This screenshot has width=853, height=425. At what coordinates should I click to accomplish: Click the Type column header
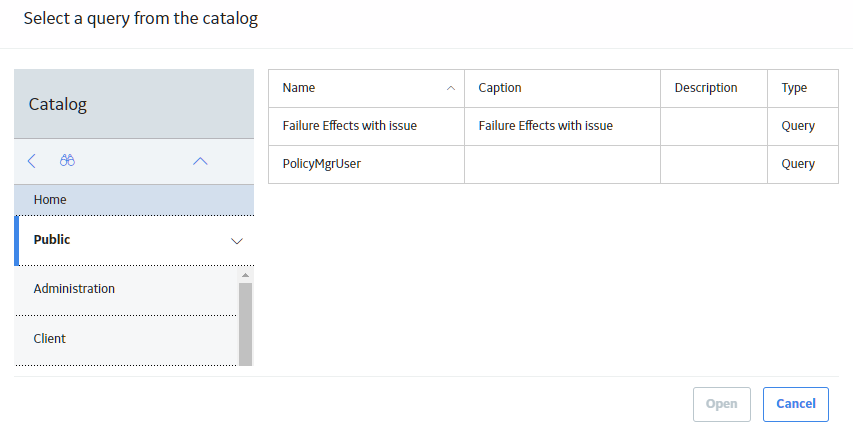pyautogui.click(x=803, y=88)
